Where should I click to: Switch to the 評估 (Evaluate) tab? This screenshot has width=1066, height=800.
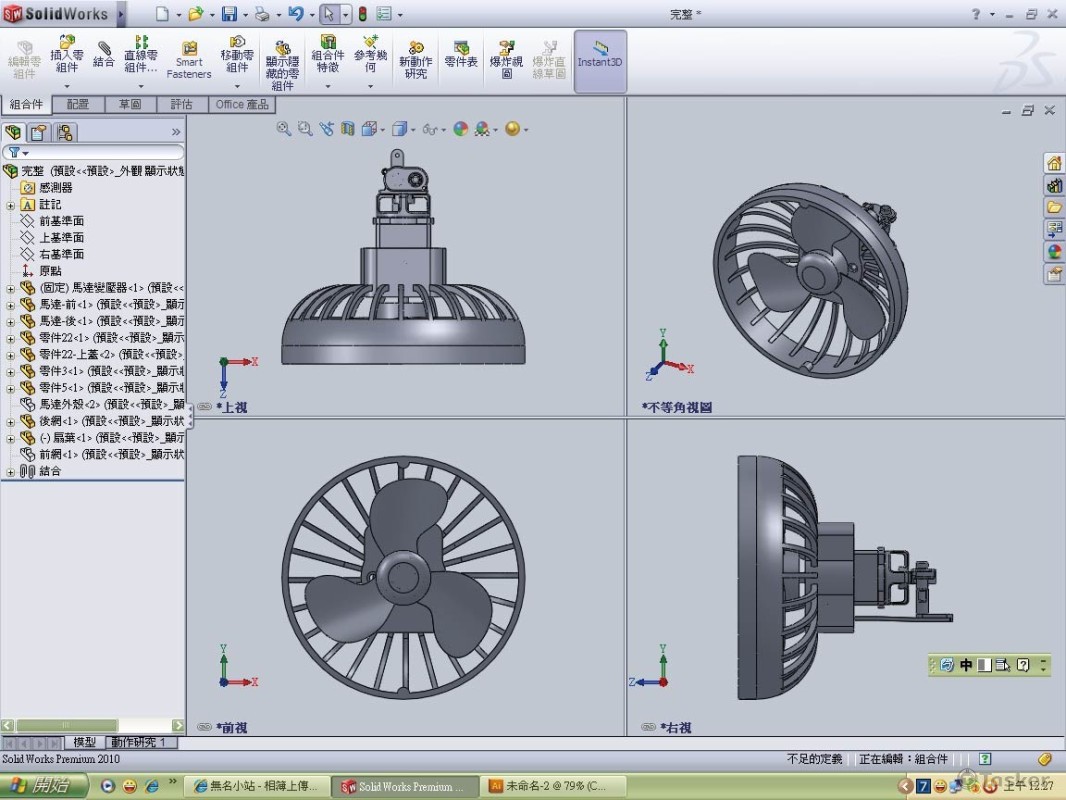tap(181, 104)
